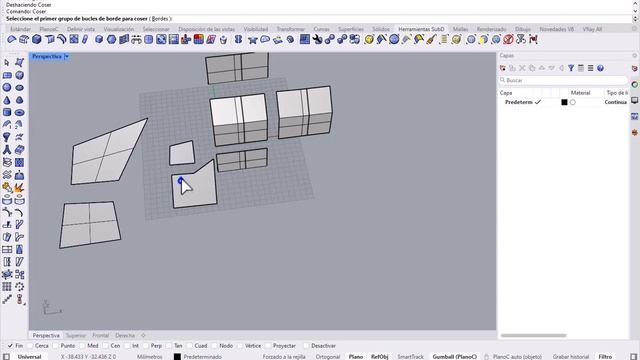Open the Visualización toolbar tab
This screenshot has width=640, height=360.
tap(119, 29)
